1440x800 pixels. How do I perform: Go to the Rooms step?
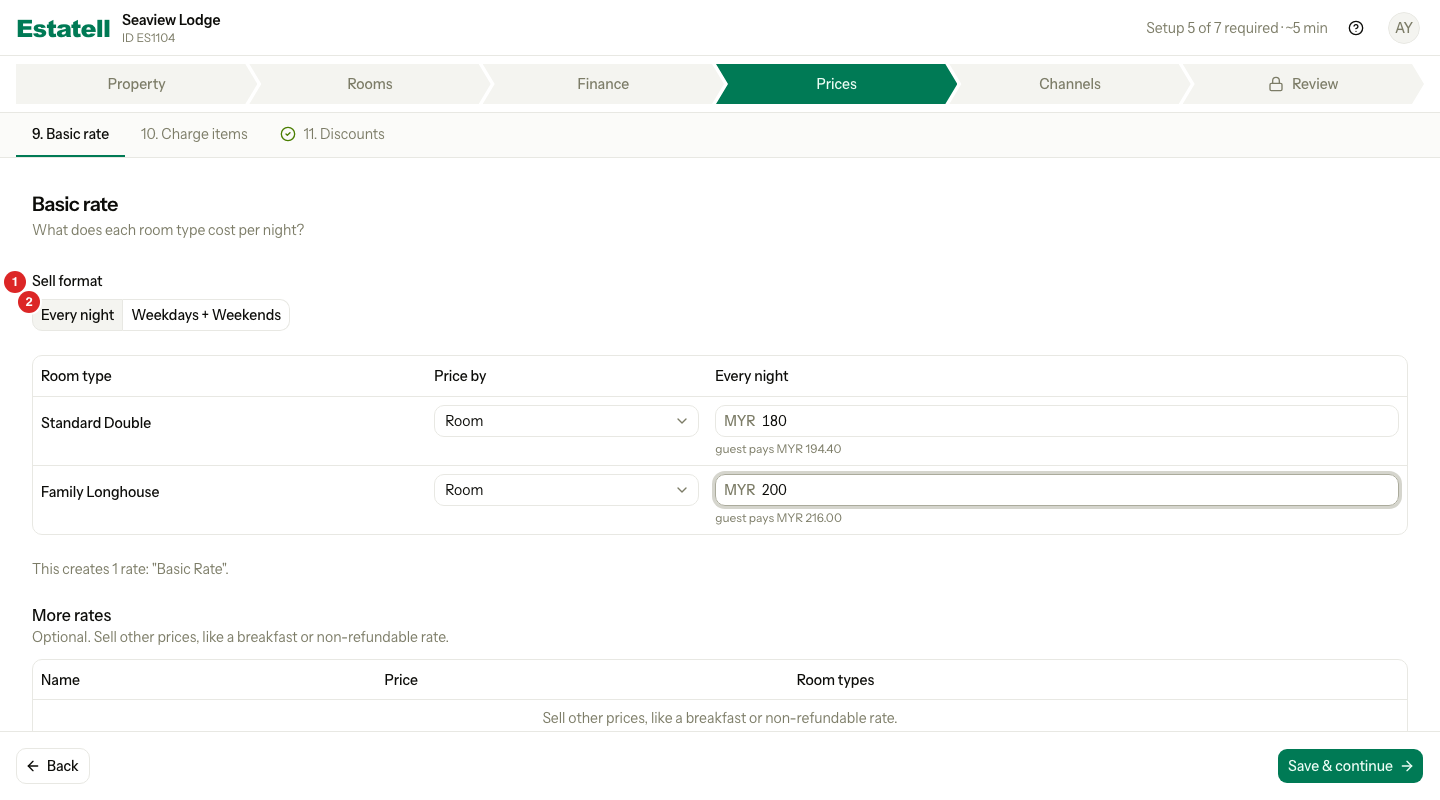[370, 84]
